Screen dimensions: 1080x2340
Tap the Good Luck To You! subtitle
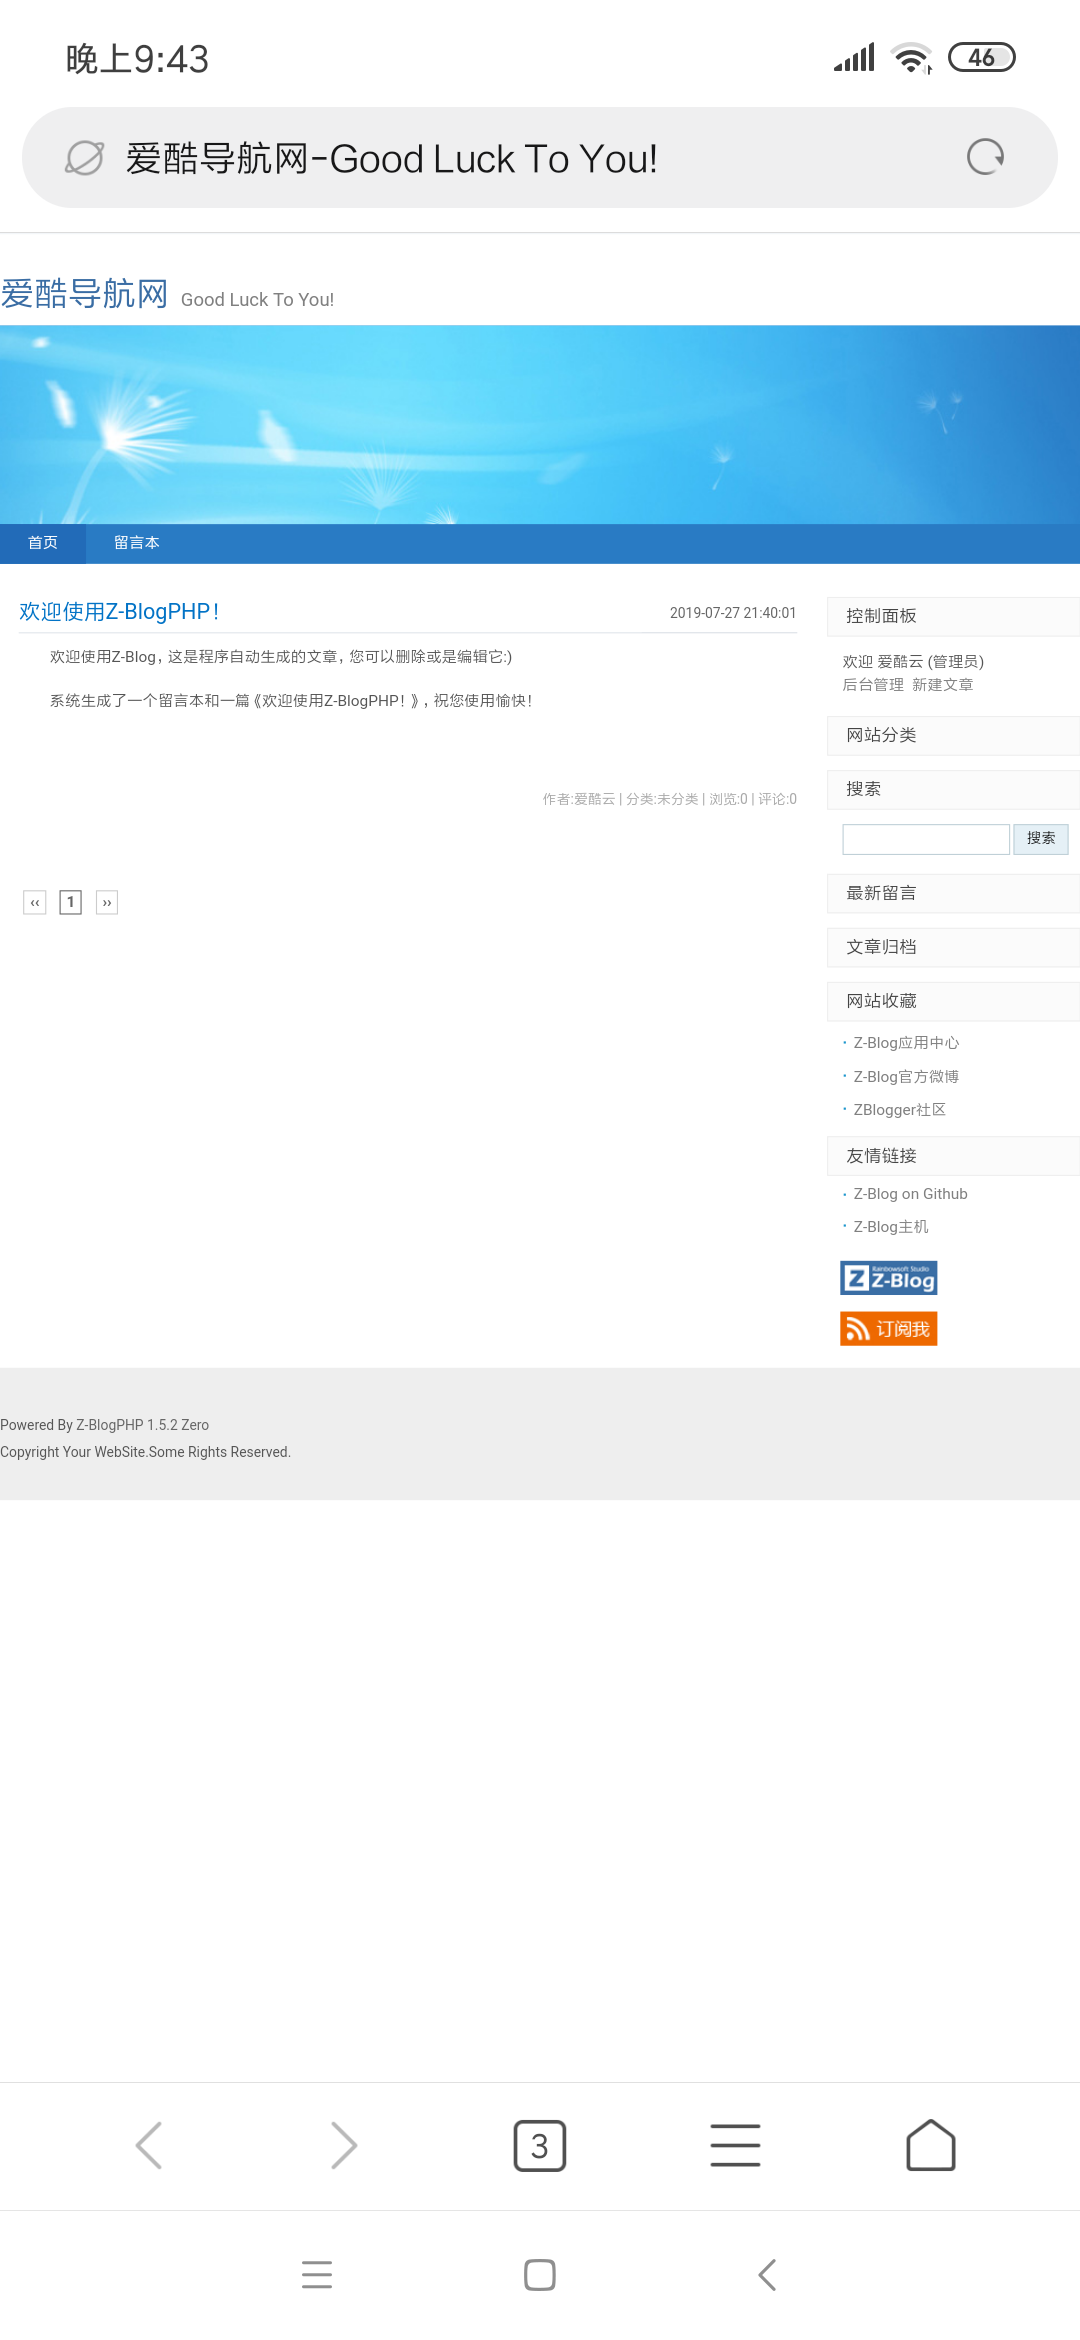257,300
